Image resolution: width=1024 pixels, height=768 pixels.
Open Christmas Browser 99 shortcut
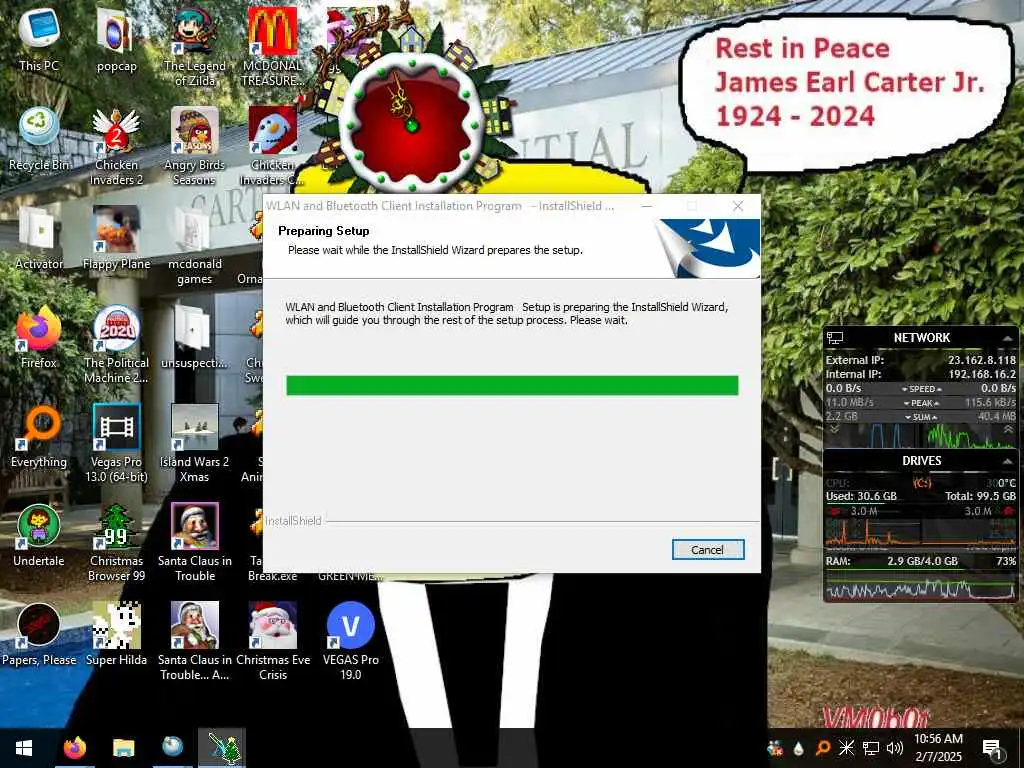pos(116,542)
